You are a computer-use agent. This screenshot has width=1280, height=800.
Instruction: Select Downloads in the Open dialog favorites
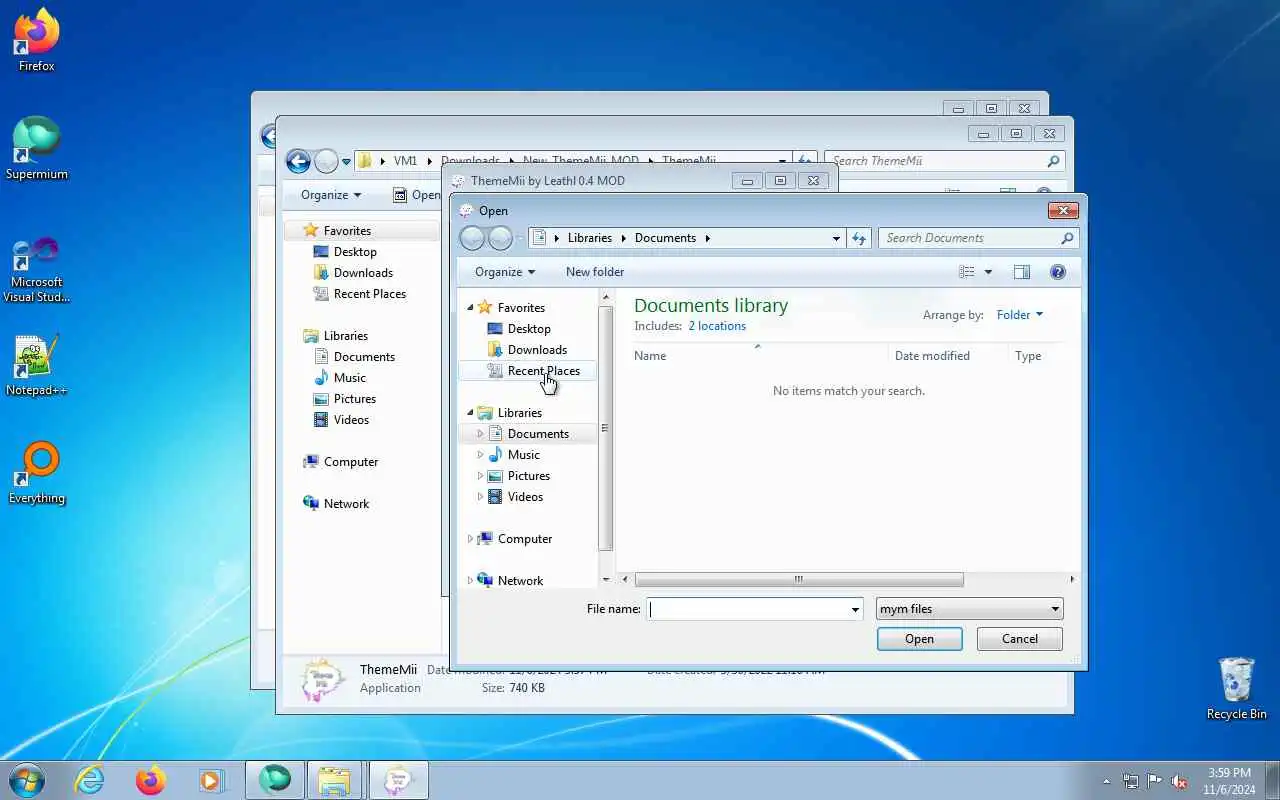click(537, 350)
